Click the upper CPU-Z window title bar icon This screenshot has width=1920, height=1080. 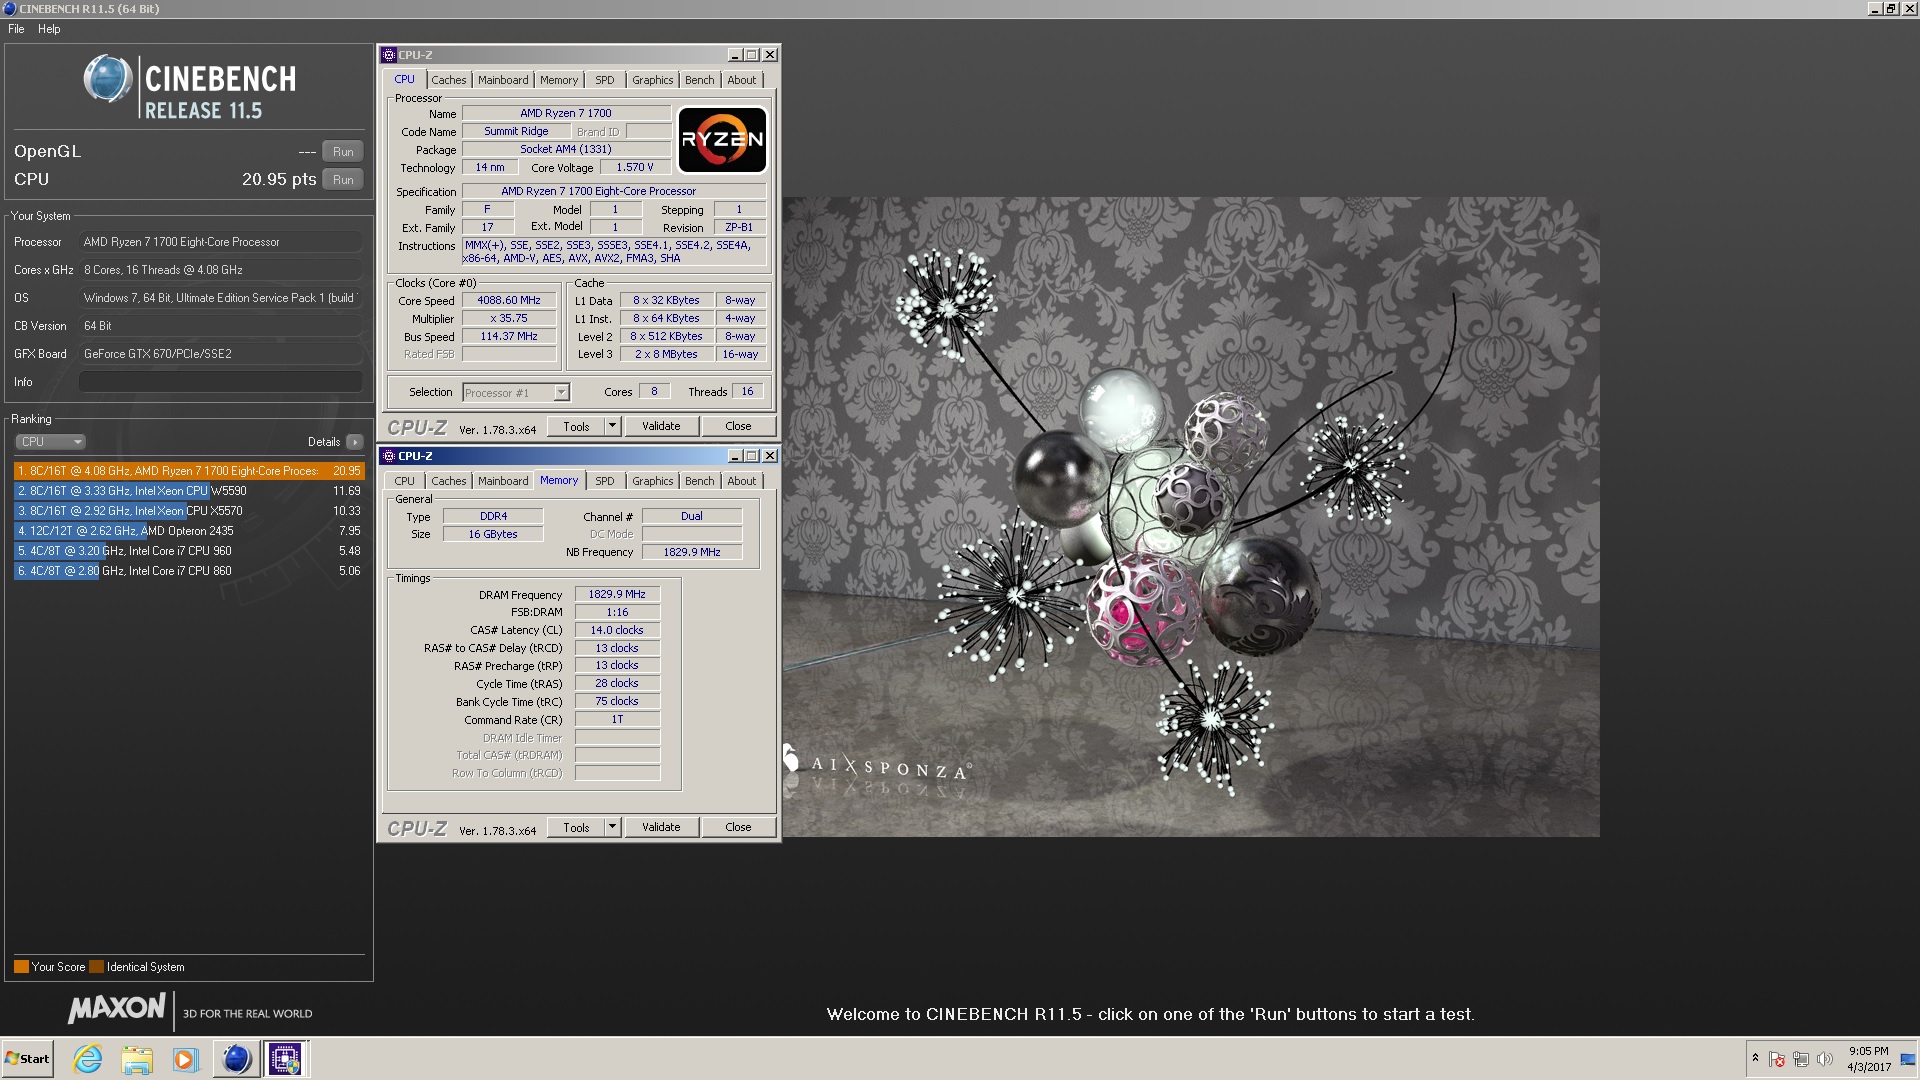pyautogui.click(x=389, y=55)
